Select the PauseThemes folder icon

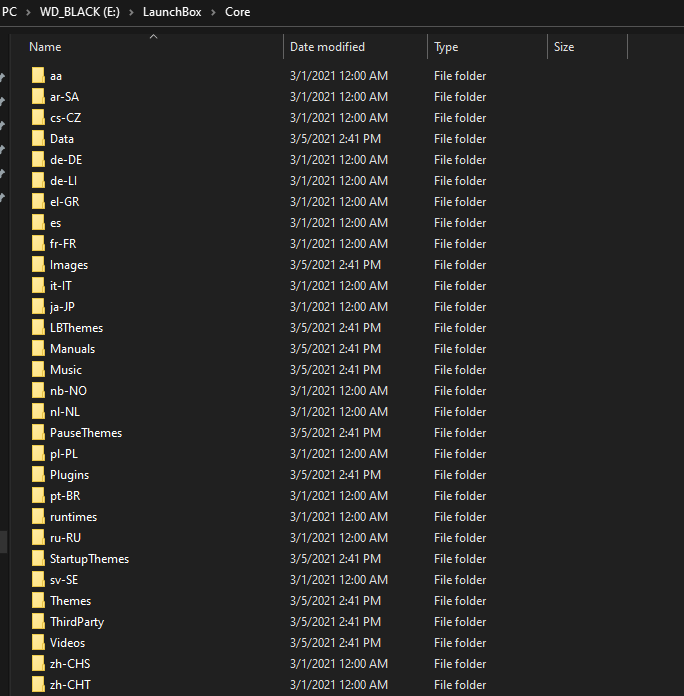coord(38,432)
